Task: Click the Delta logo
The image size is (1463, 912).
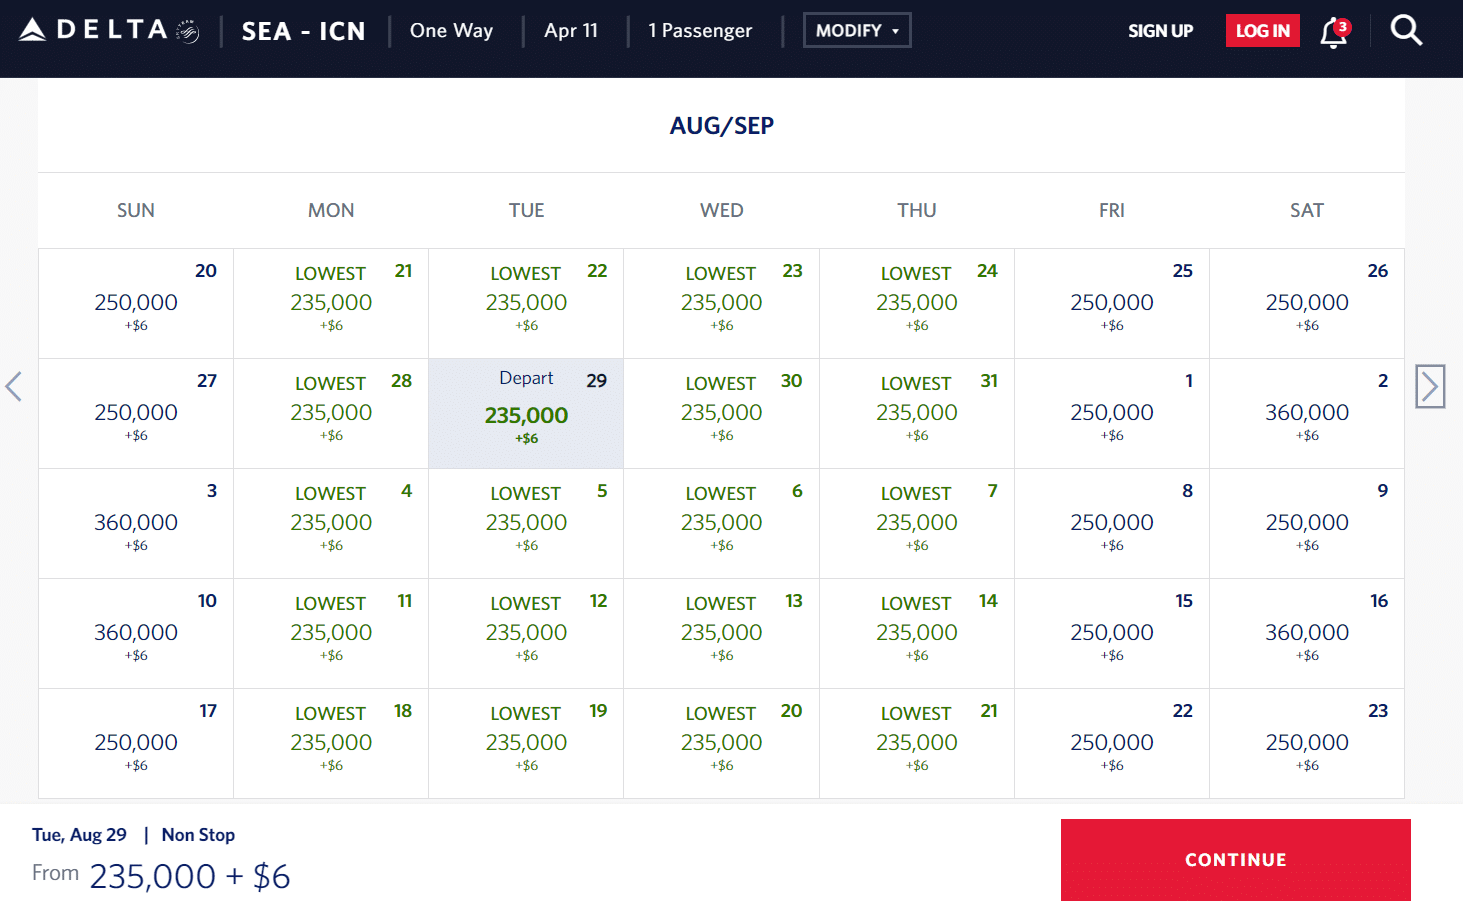Action: coord(109,30)
